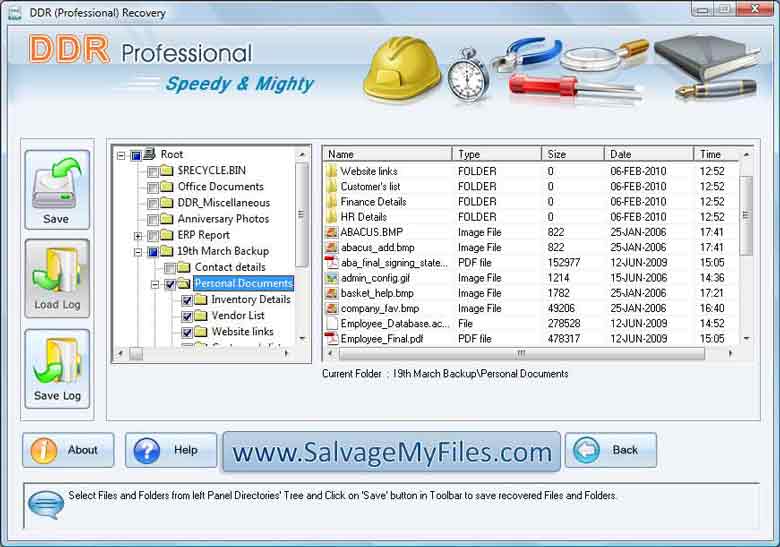Click the Finance Details folder icon in list
The width and height of the screenshot is (780, 547).
point(331,202)
